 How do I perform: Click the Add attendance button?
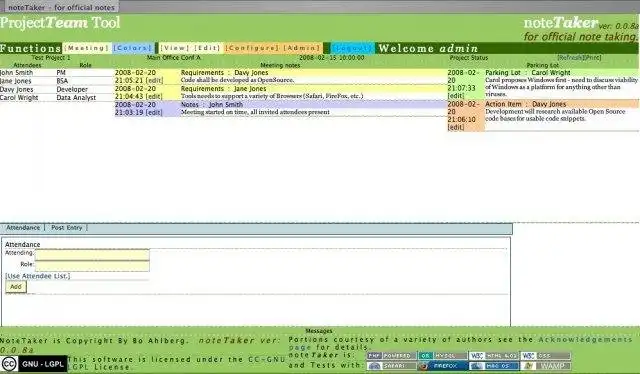point(16,287)
